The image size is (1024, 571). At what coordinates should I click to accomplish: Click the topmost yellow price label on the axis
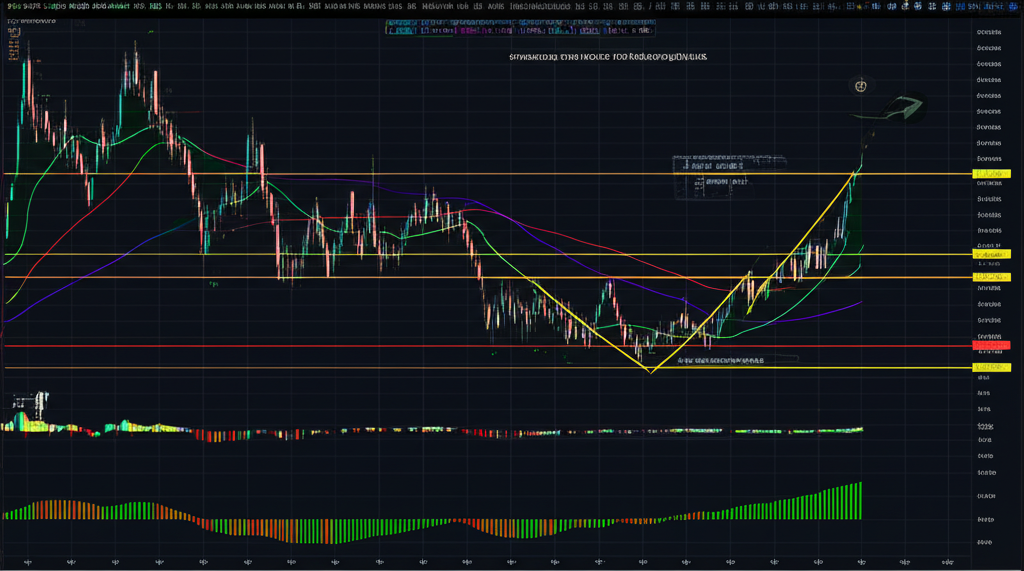[x=989, y=174]
